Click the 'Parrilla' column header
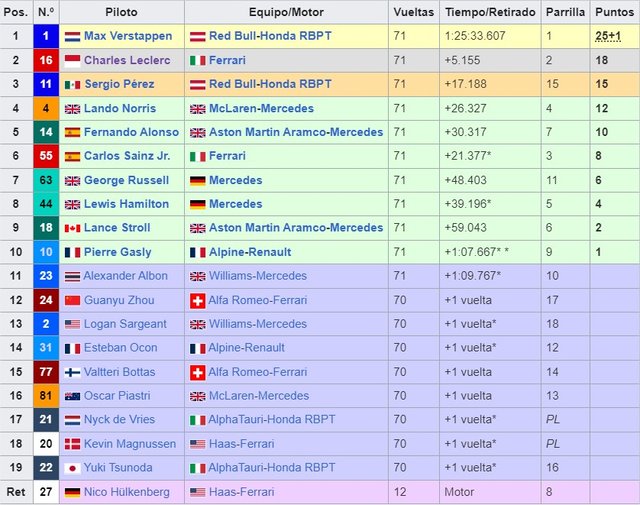This screenshot has height=505, width=640. (565, 12)
